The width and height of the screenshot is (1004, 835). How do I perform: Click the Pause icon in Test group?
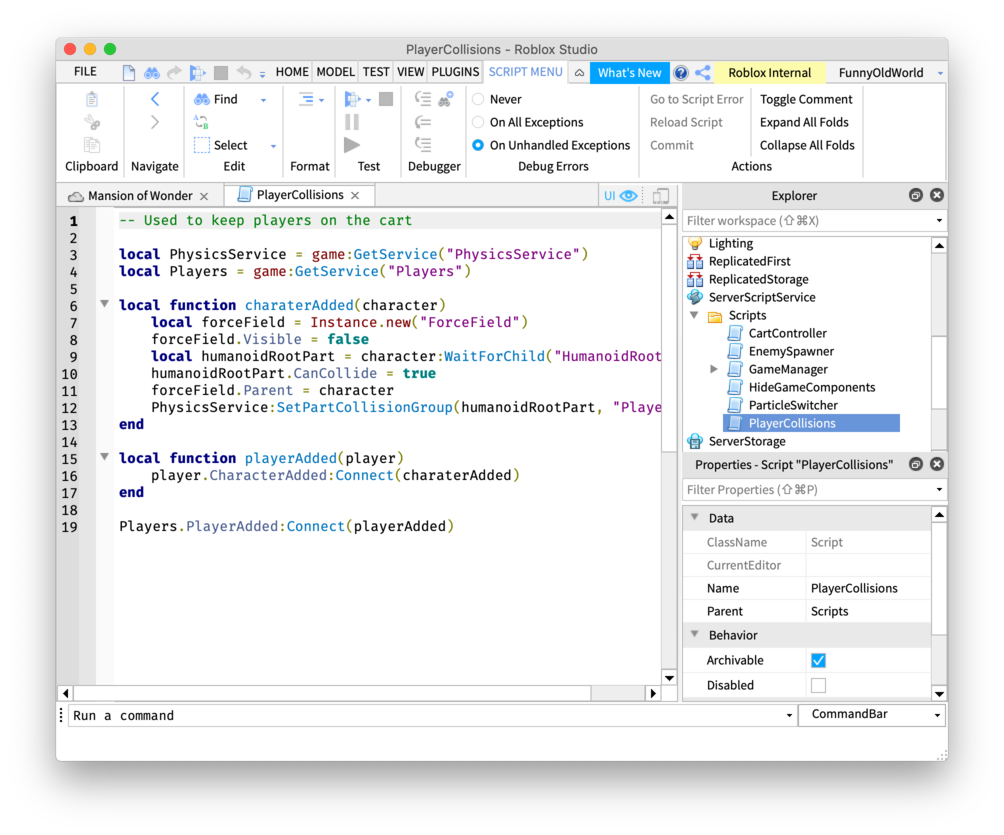[352, 122]
